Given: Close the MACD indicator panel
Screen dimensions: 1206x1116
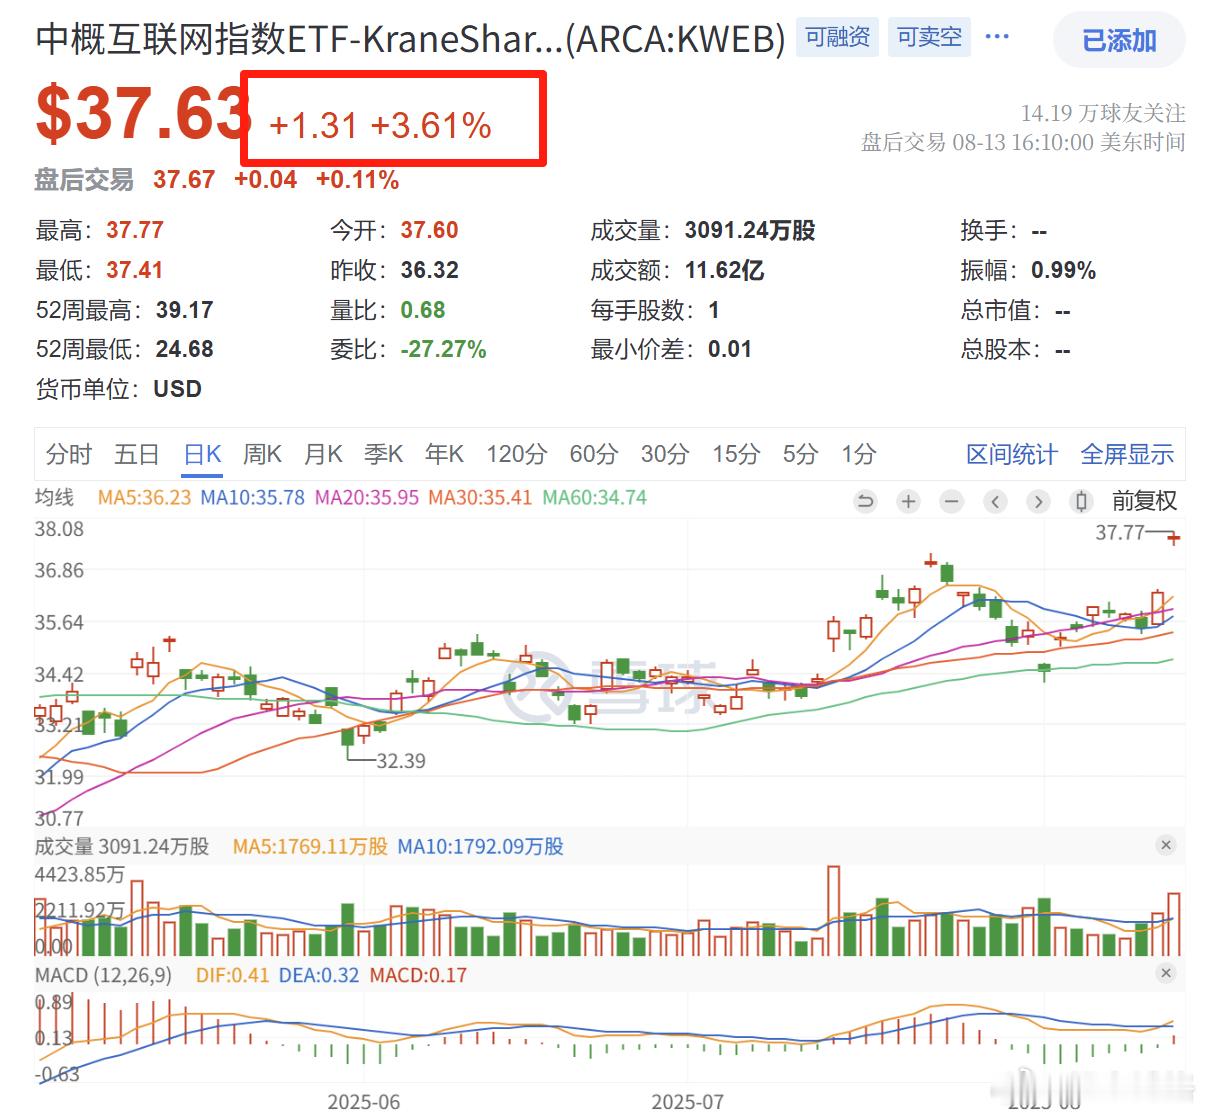Looking at the screenshot, I should [x=1165, y=973].
